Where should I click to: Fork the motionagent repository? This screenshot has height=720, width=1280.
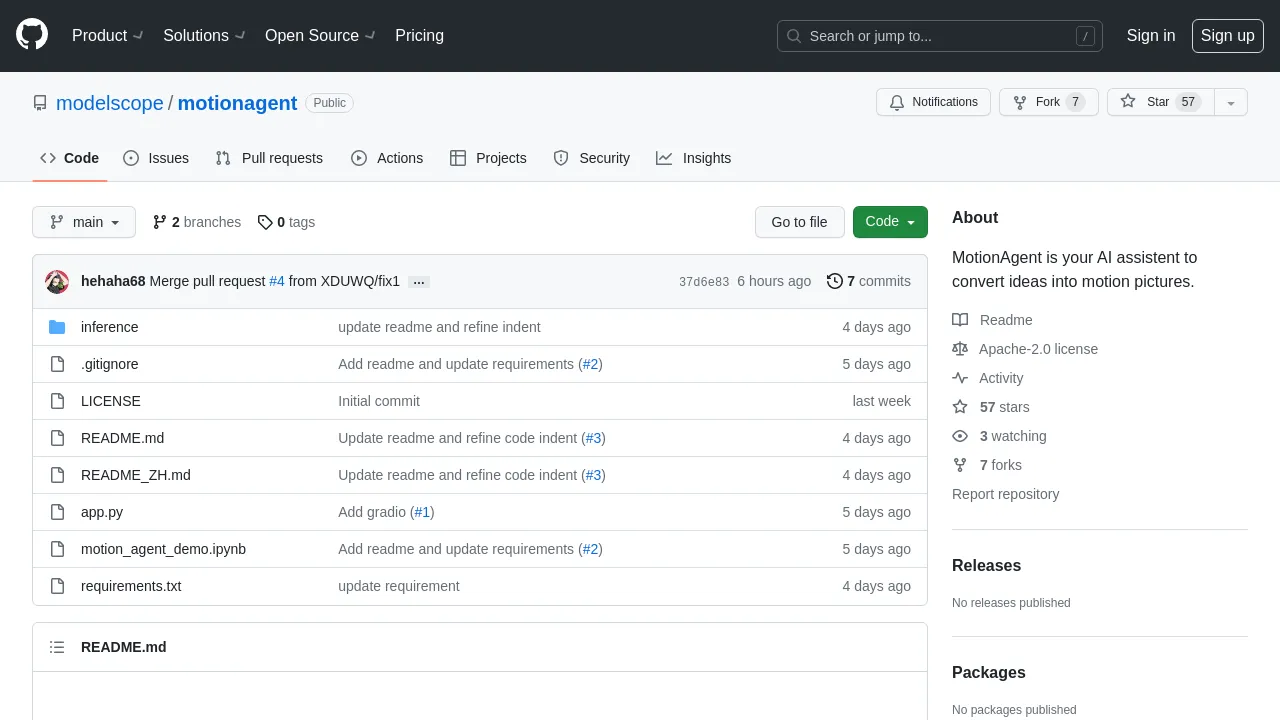point(1048,102)
